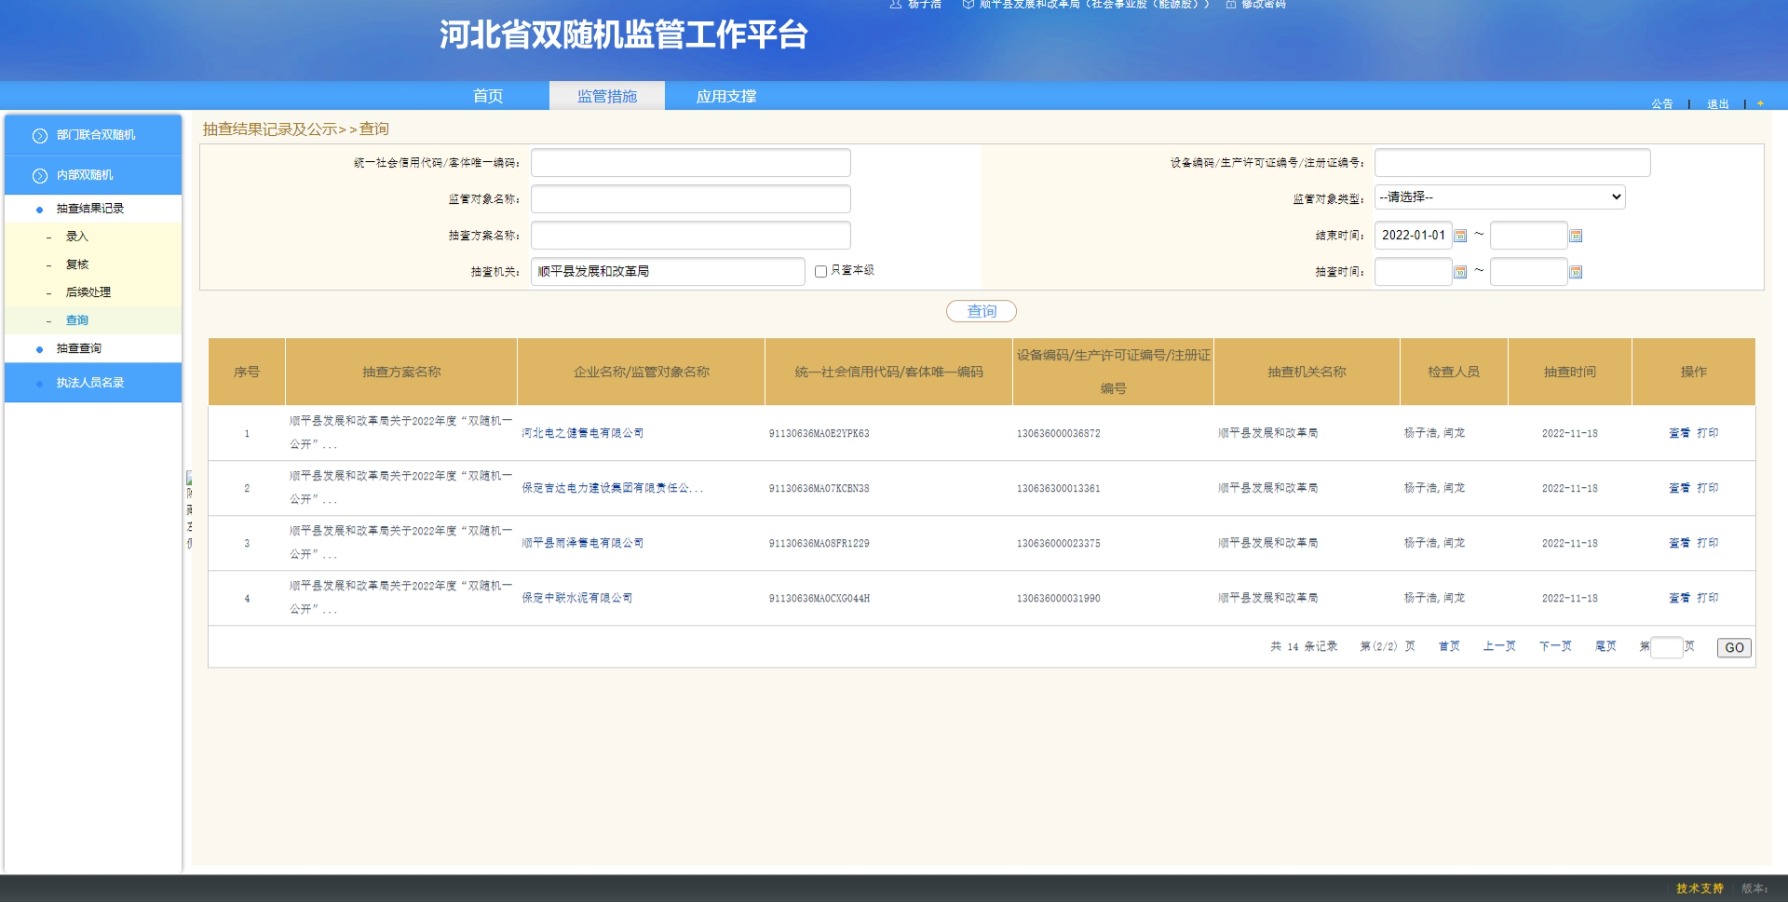Open the 抽查查询 tree node

79,348
